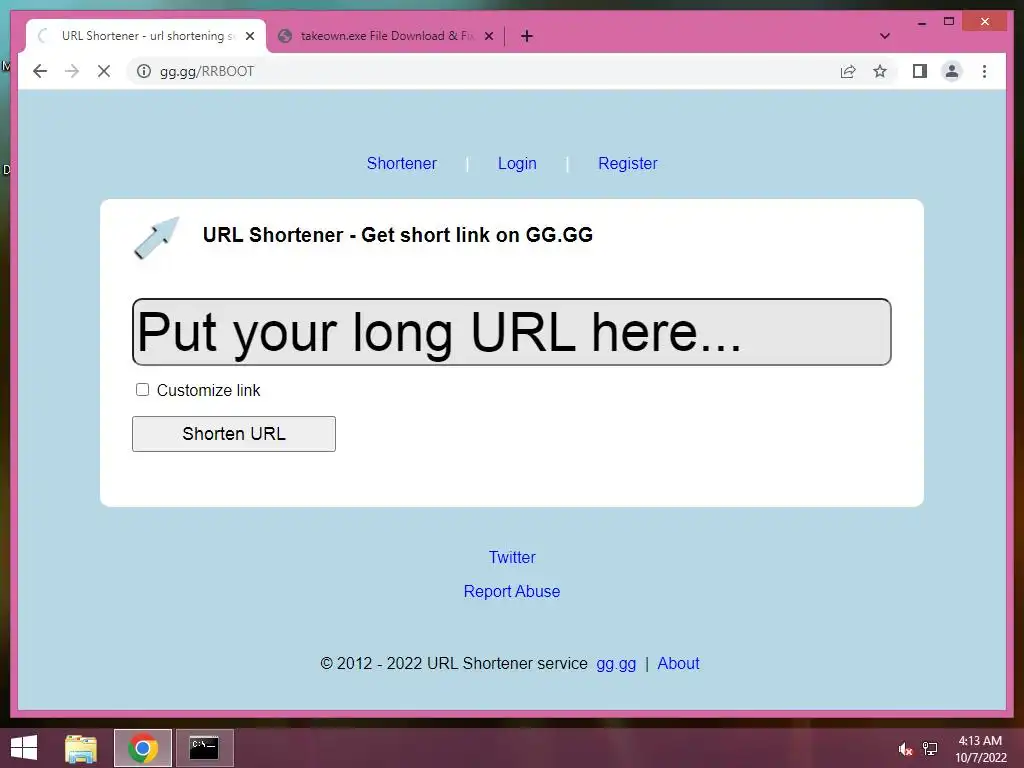Enable the Customize link checkbox
Image resolution: width=1024 pixels, height=768 pixels.
pos(142,390)
